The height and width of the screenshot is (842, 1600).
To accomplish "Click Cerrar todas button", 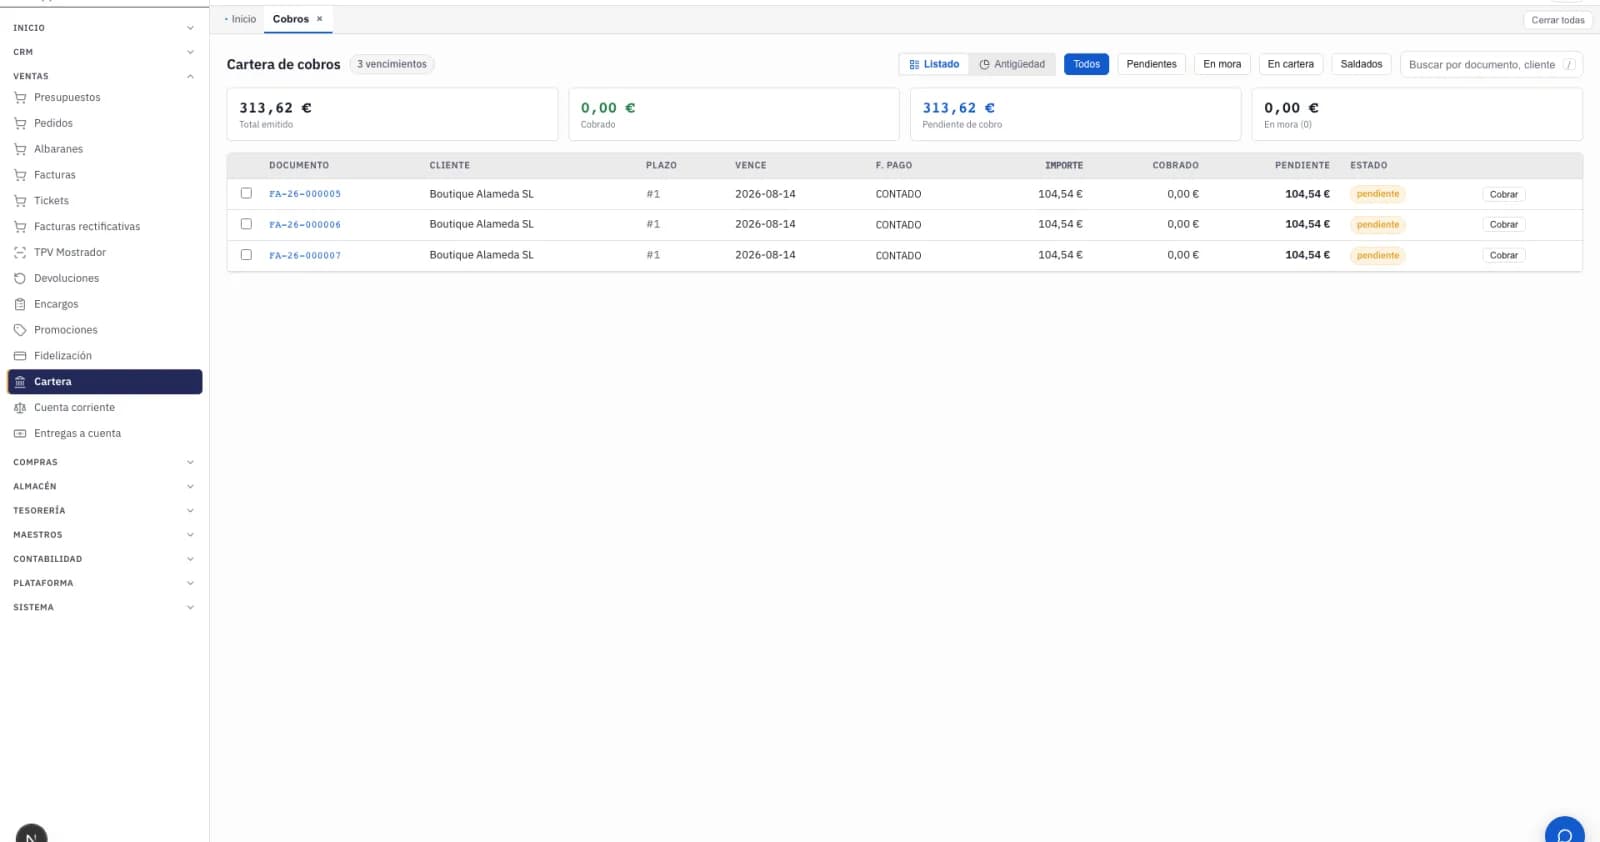I will click(1558, 20).
